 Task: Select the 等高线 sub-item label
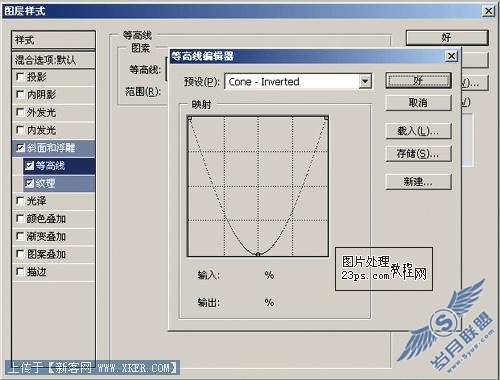coord(50,166)
